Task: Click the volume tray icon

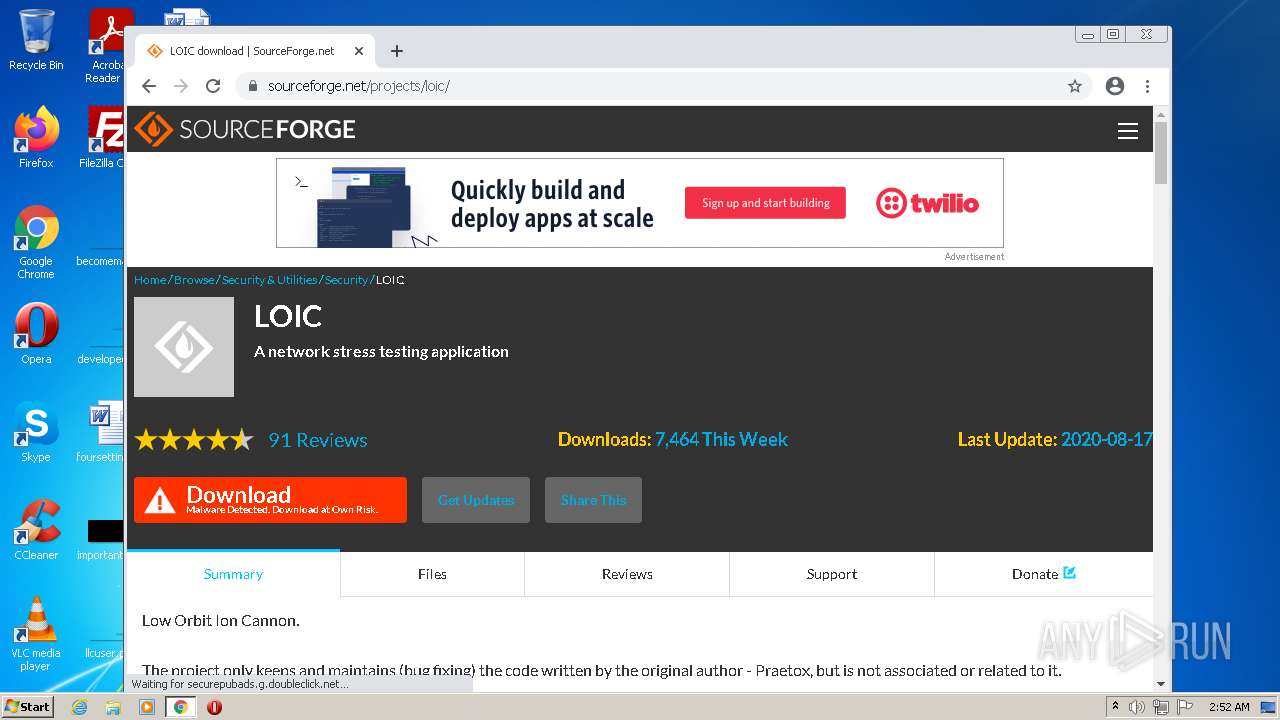Action: (1137, 707)
